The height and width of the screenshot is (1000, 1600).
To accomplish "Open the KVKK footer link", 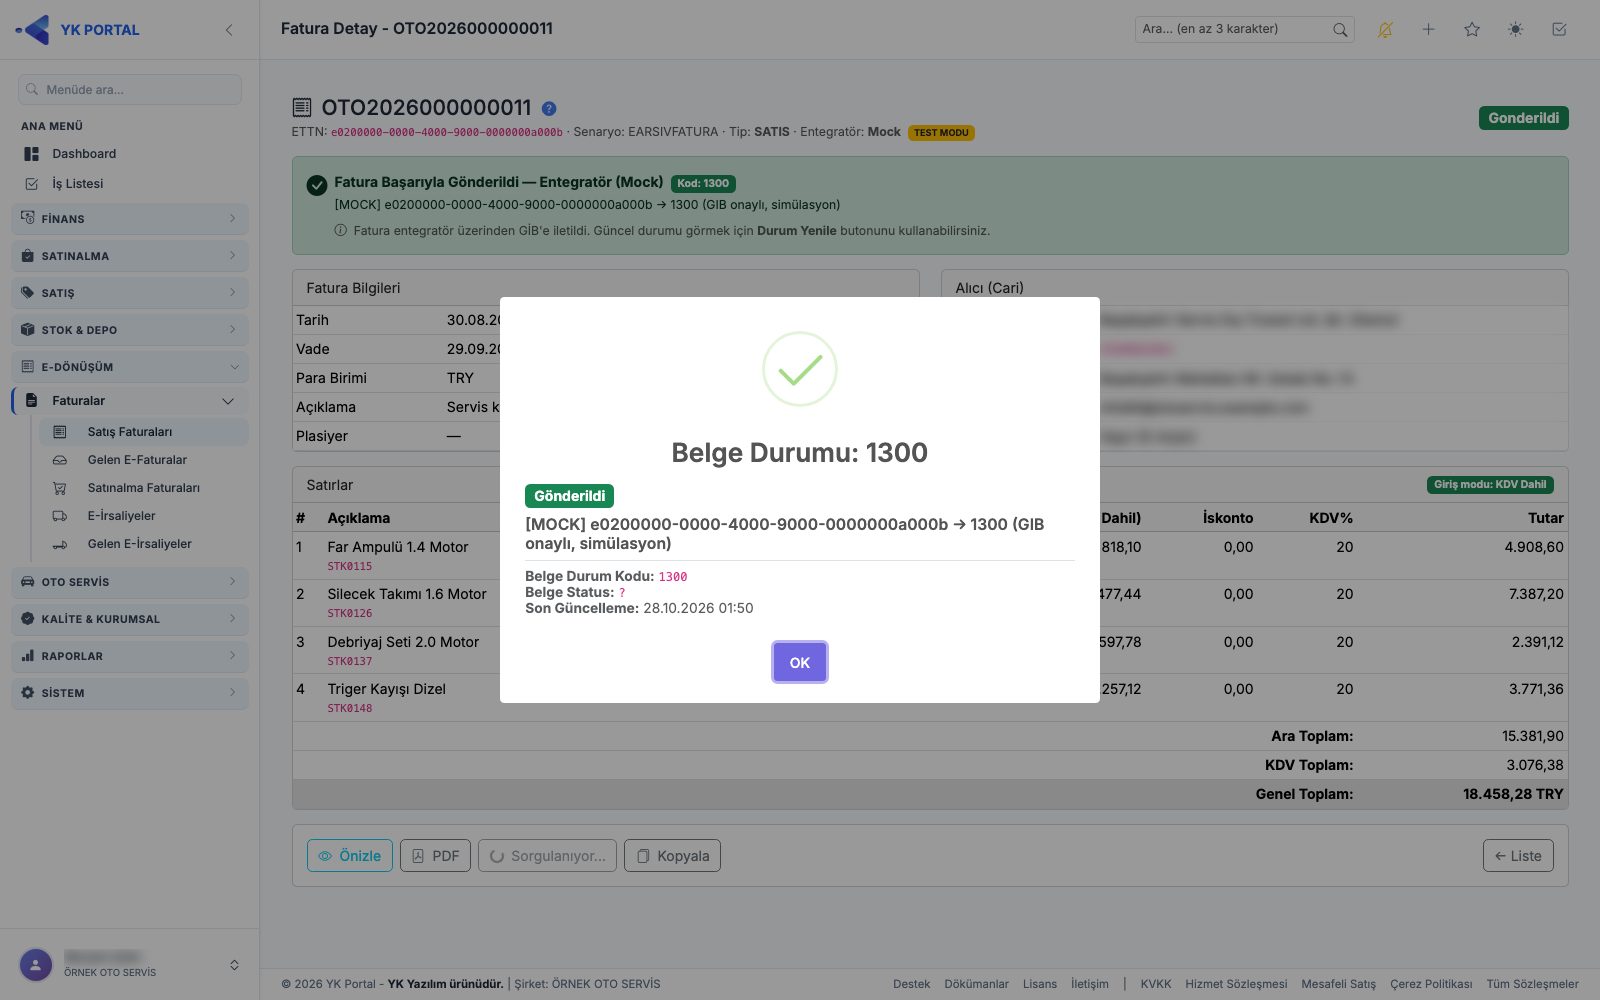I will [x=1156, y=984].
